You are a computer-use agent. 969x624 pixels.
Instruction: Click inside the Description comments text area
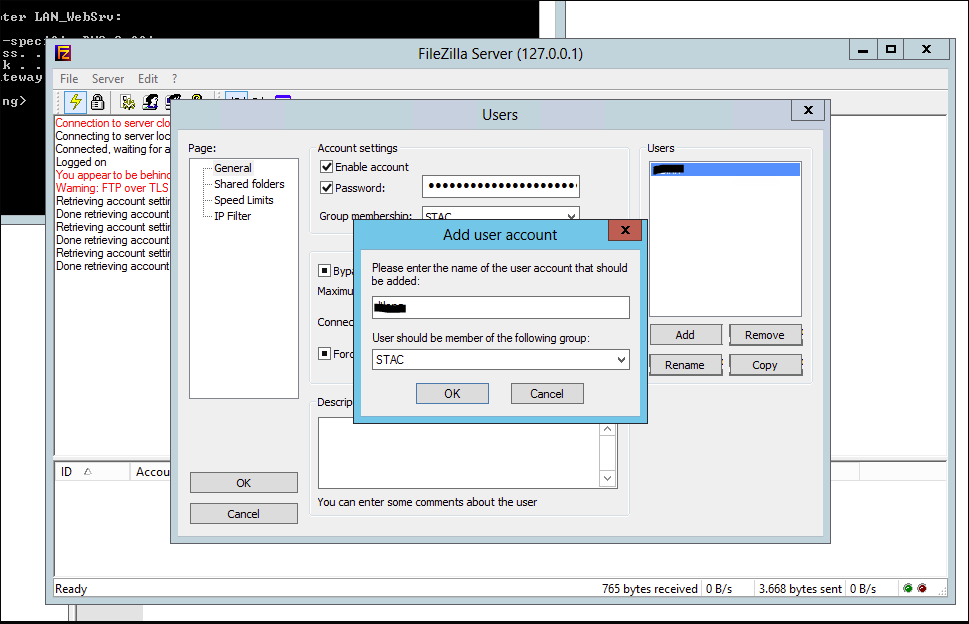tap(459, 453)
